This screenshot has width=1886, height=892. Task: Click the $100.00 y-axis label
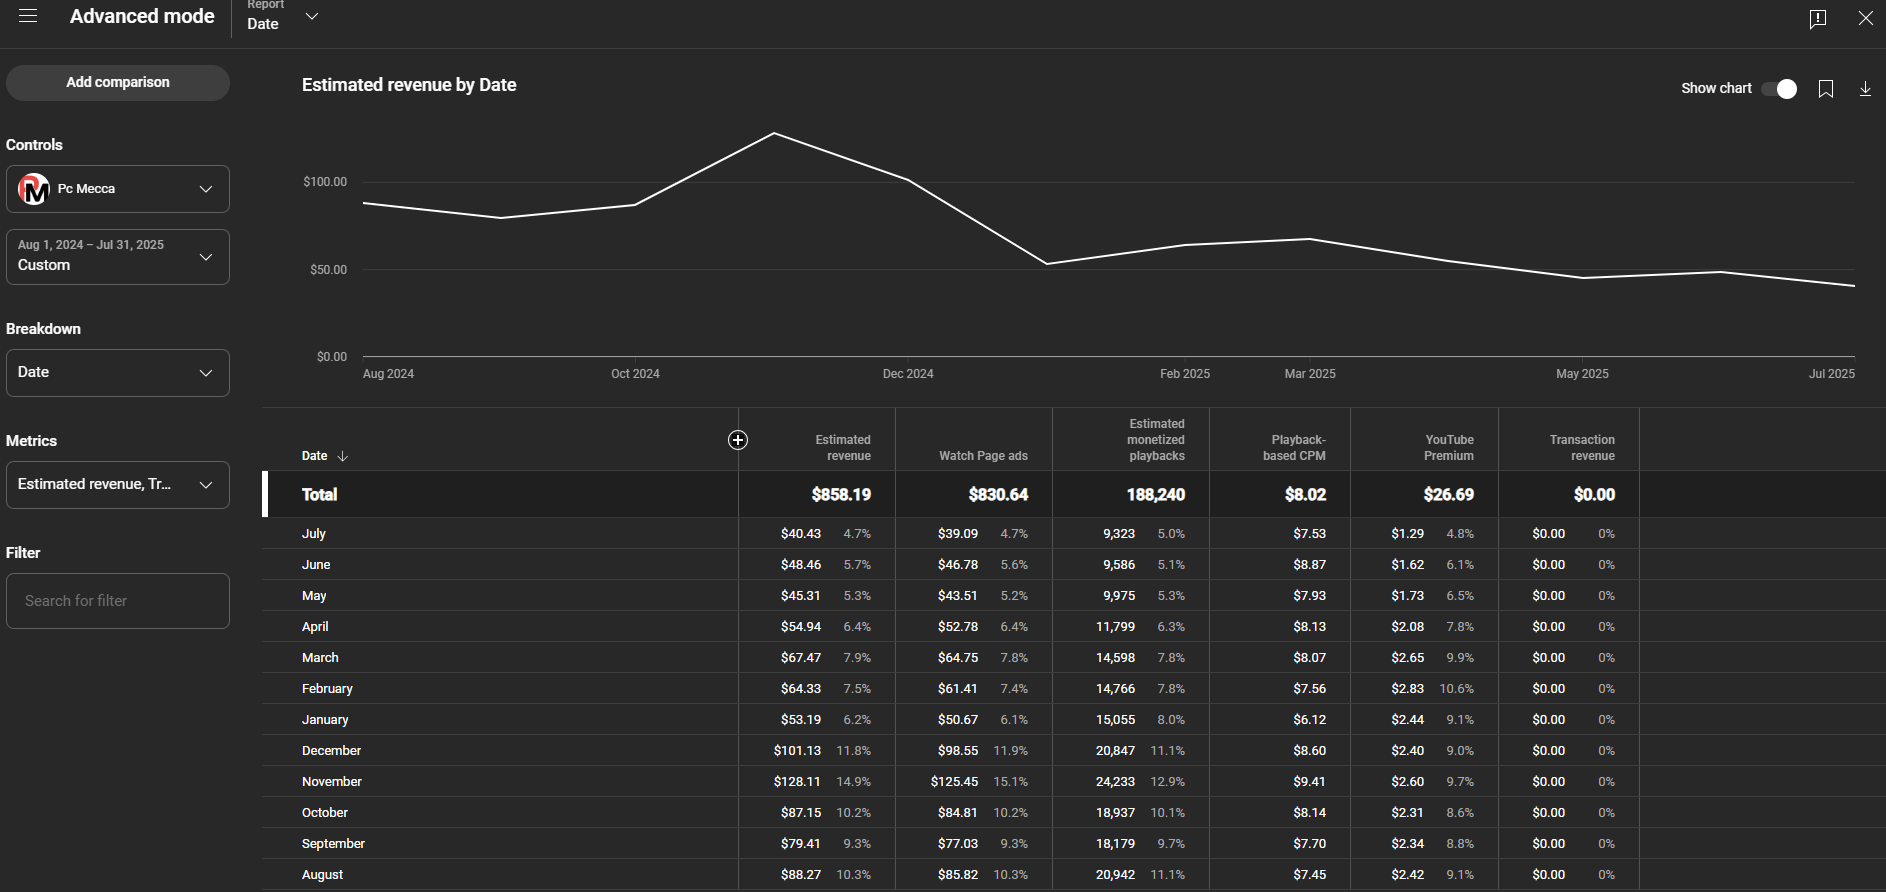pos(325,182)
